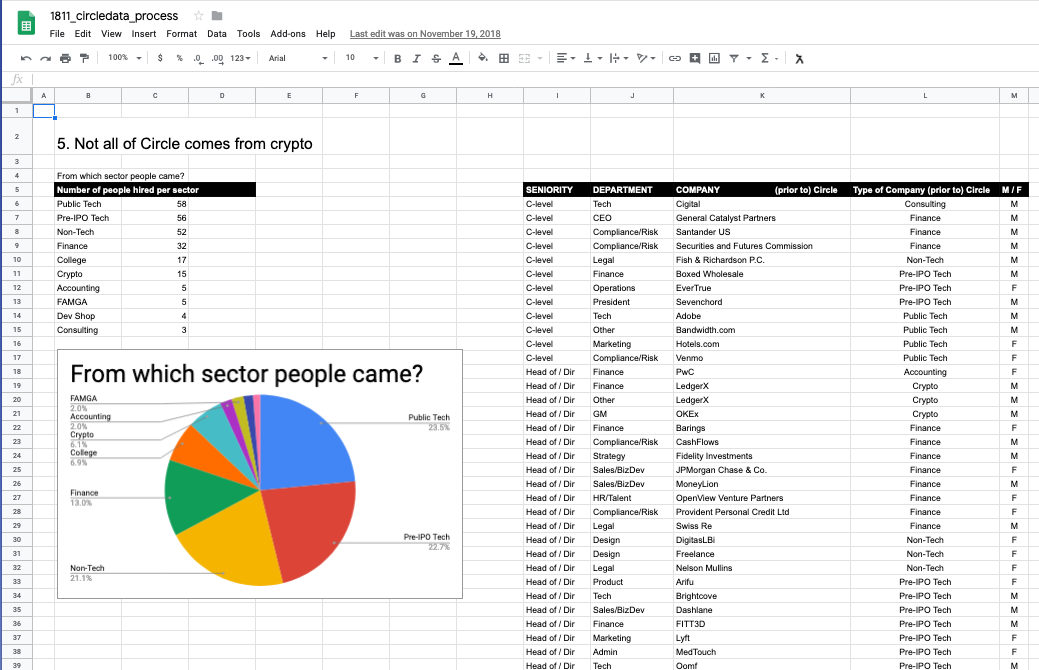Open the zoom level dropdown
The image size is (1039, 670).
(125, 58)
